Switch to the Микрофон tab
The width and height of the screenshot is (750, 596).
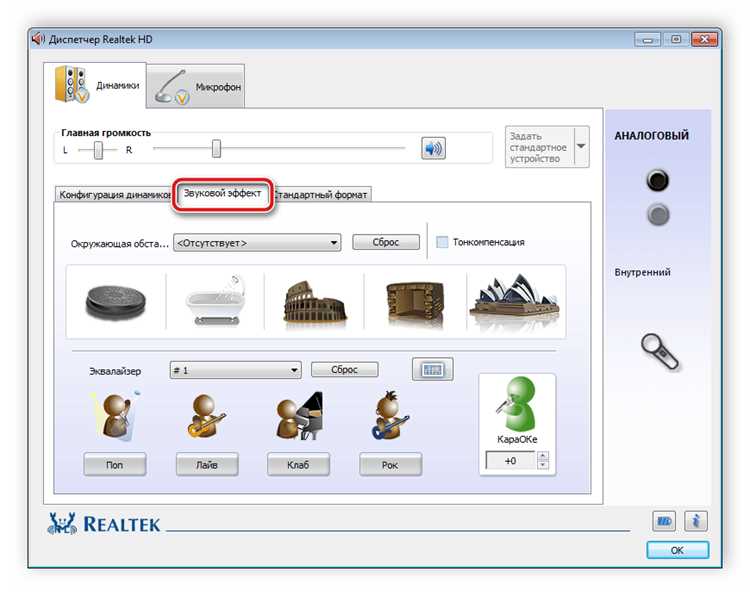(x=196, y=87)
